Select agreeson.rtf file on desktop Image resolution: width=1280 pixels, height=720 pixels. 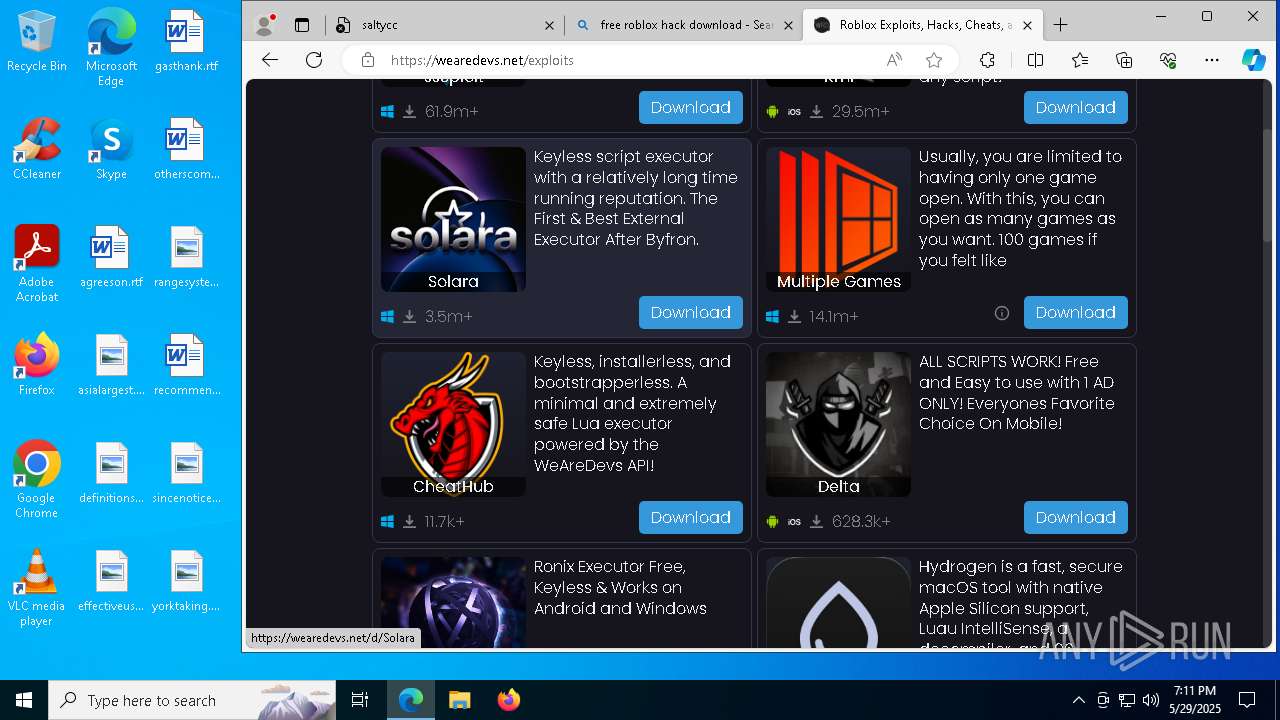pos(111,257)
